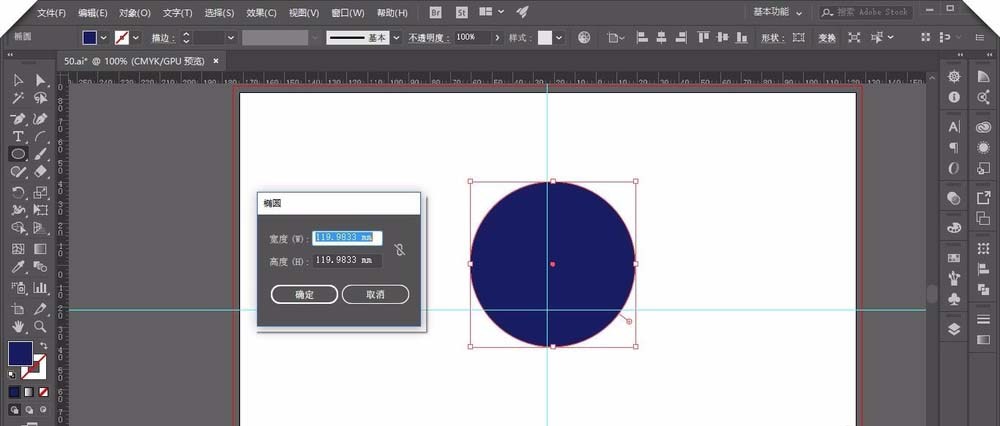Click the 不透明度 opacity link

click(429, 38)
